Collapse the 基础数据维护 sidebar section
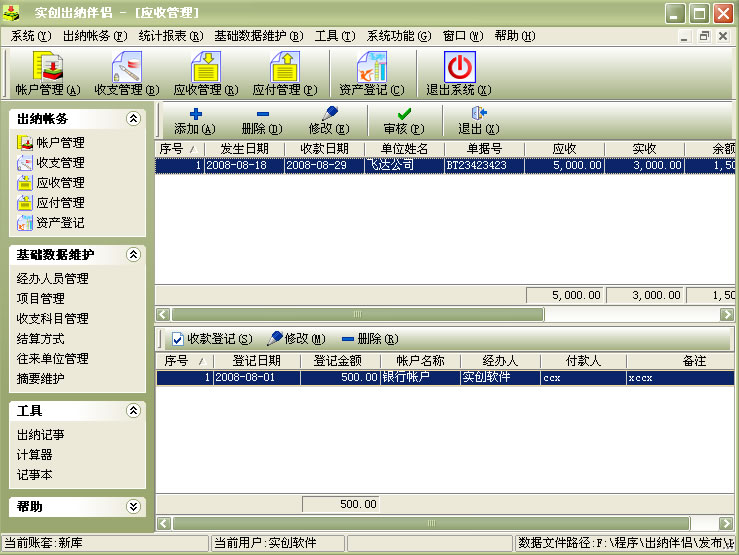This screenshot has height=555, width=739. (x=132, y=255)
